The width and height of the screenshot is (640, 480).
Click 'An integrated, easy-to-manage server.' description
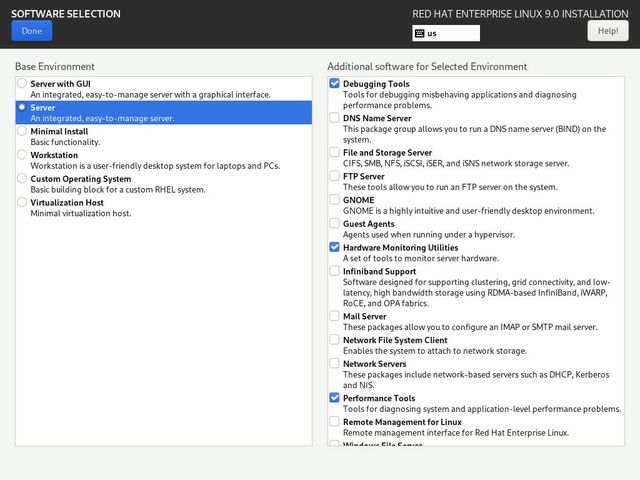[102, 118]
